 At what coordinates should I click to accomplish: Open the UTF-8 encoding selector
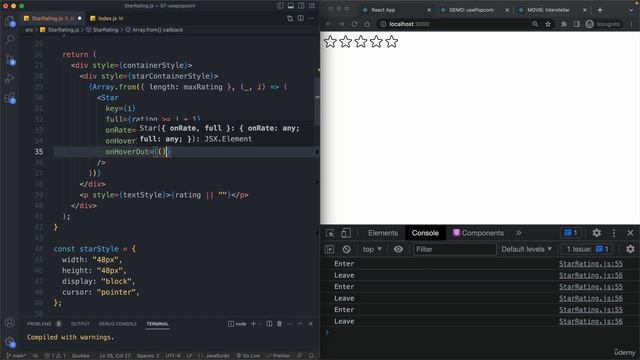pyautogui.click(x=173, y=356)
